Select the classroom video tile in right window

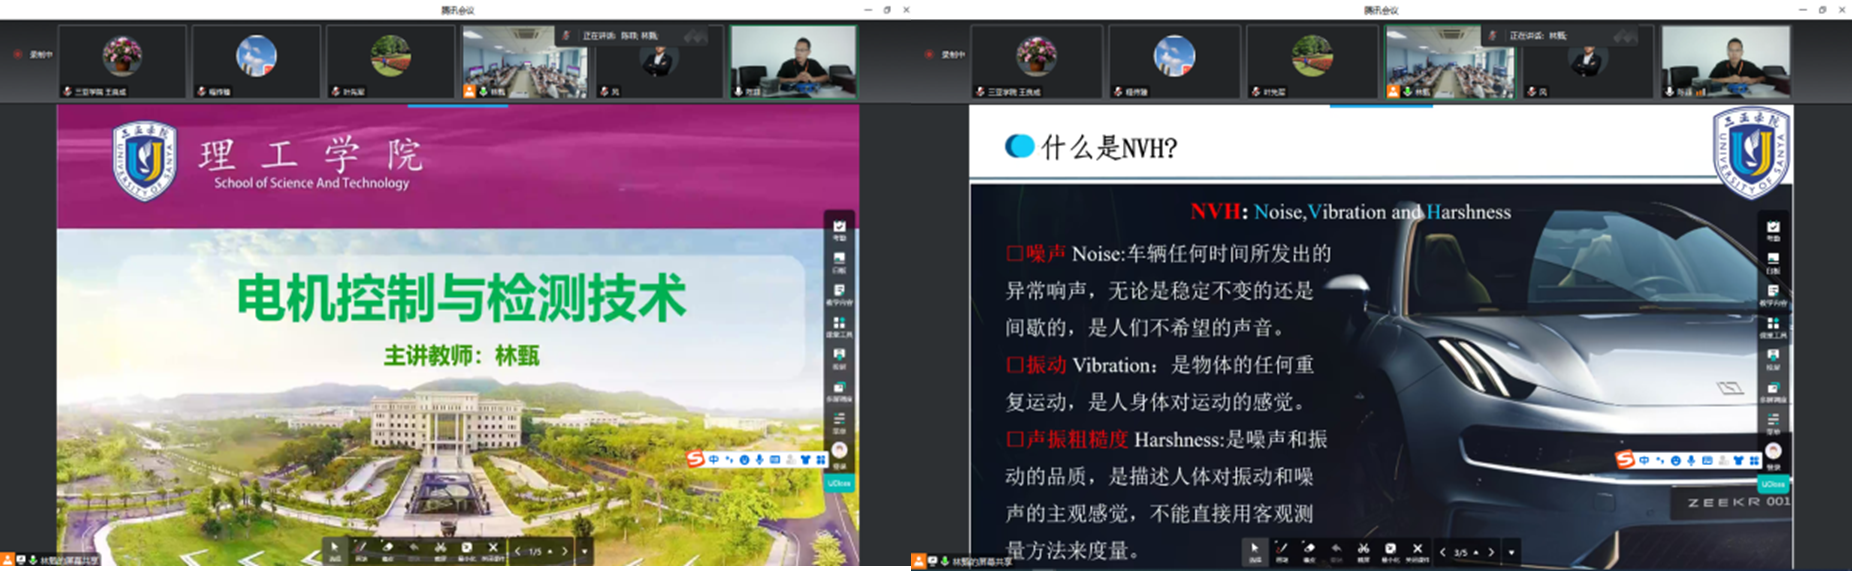coord(1450,62)
